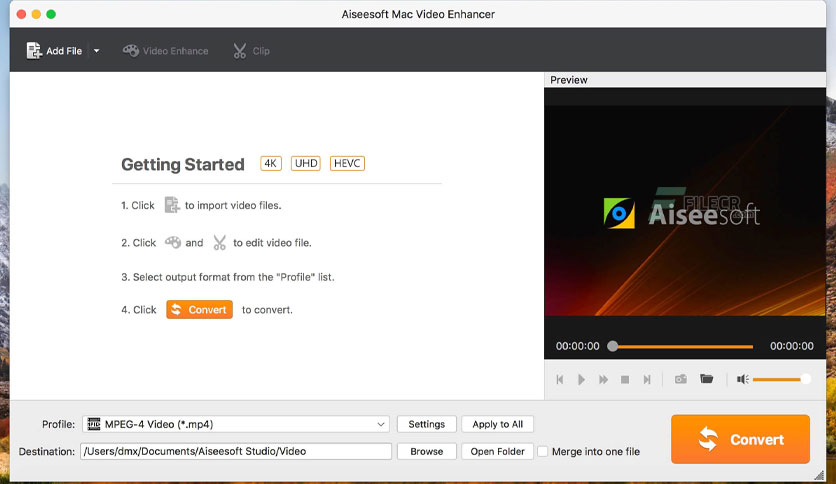Screen dimensions: 836x484
Task: Click the 4K badge
Action: pos(271,163)
